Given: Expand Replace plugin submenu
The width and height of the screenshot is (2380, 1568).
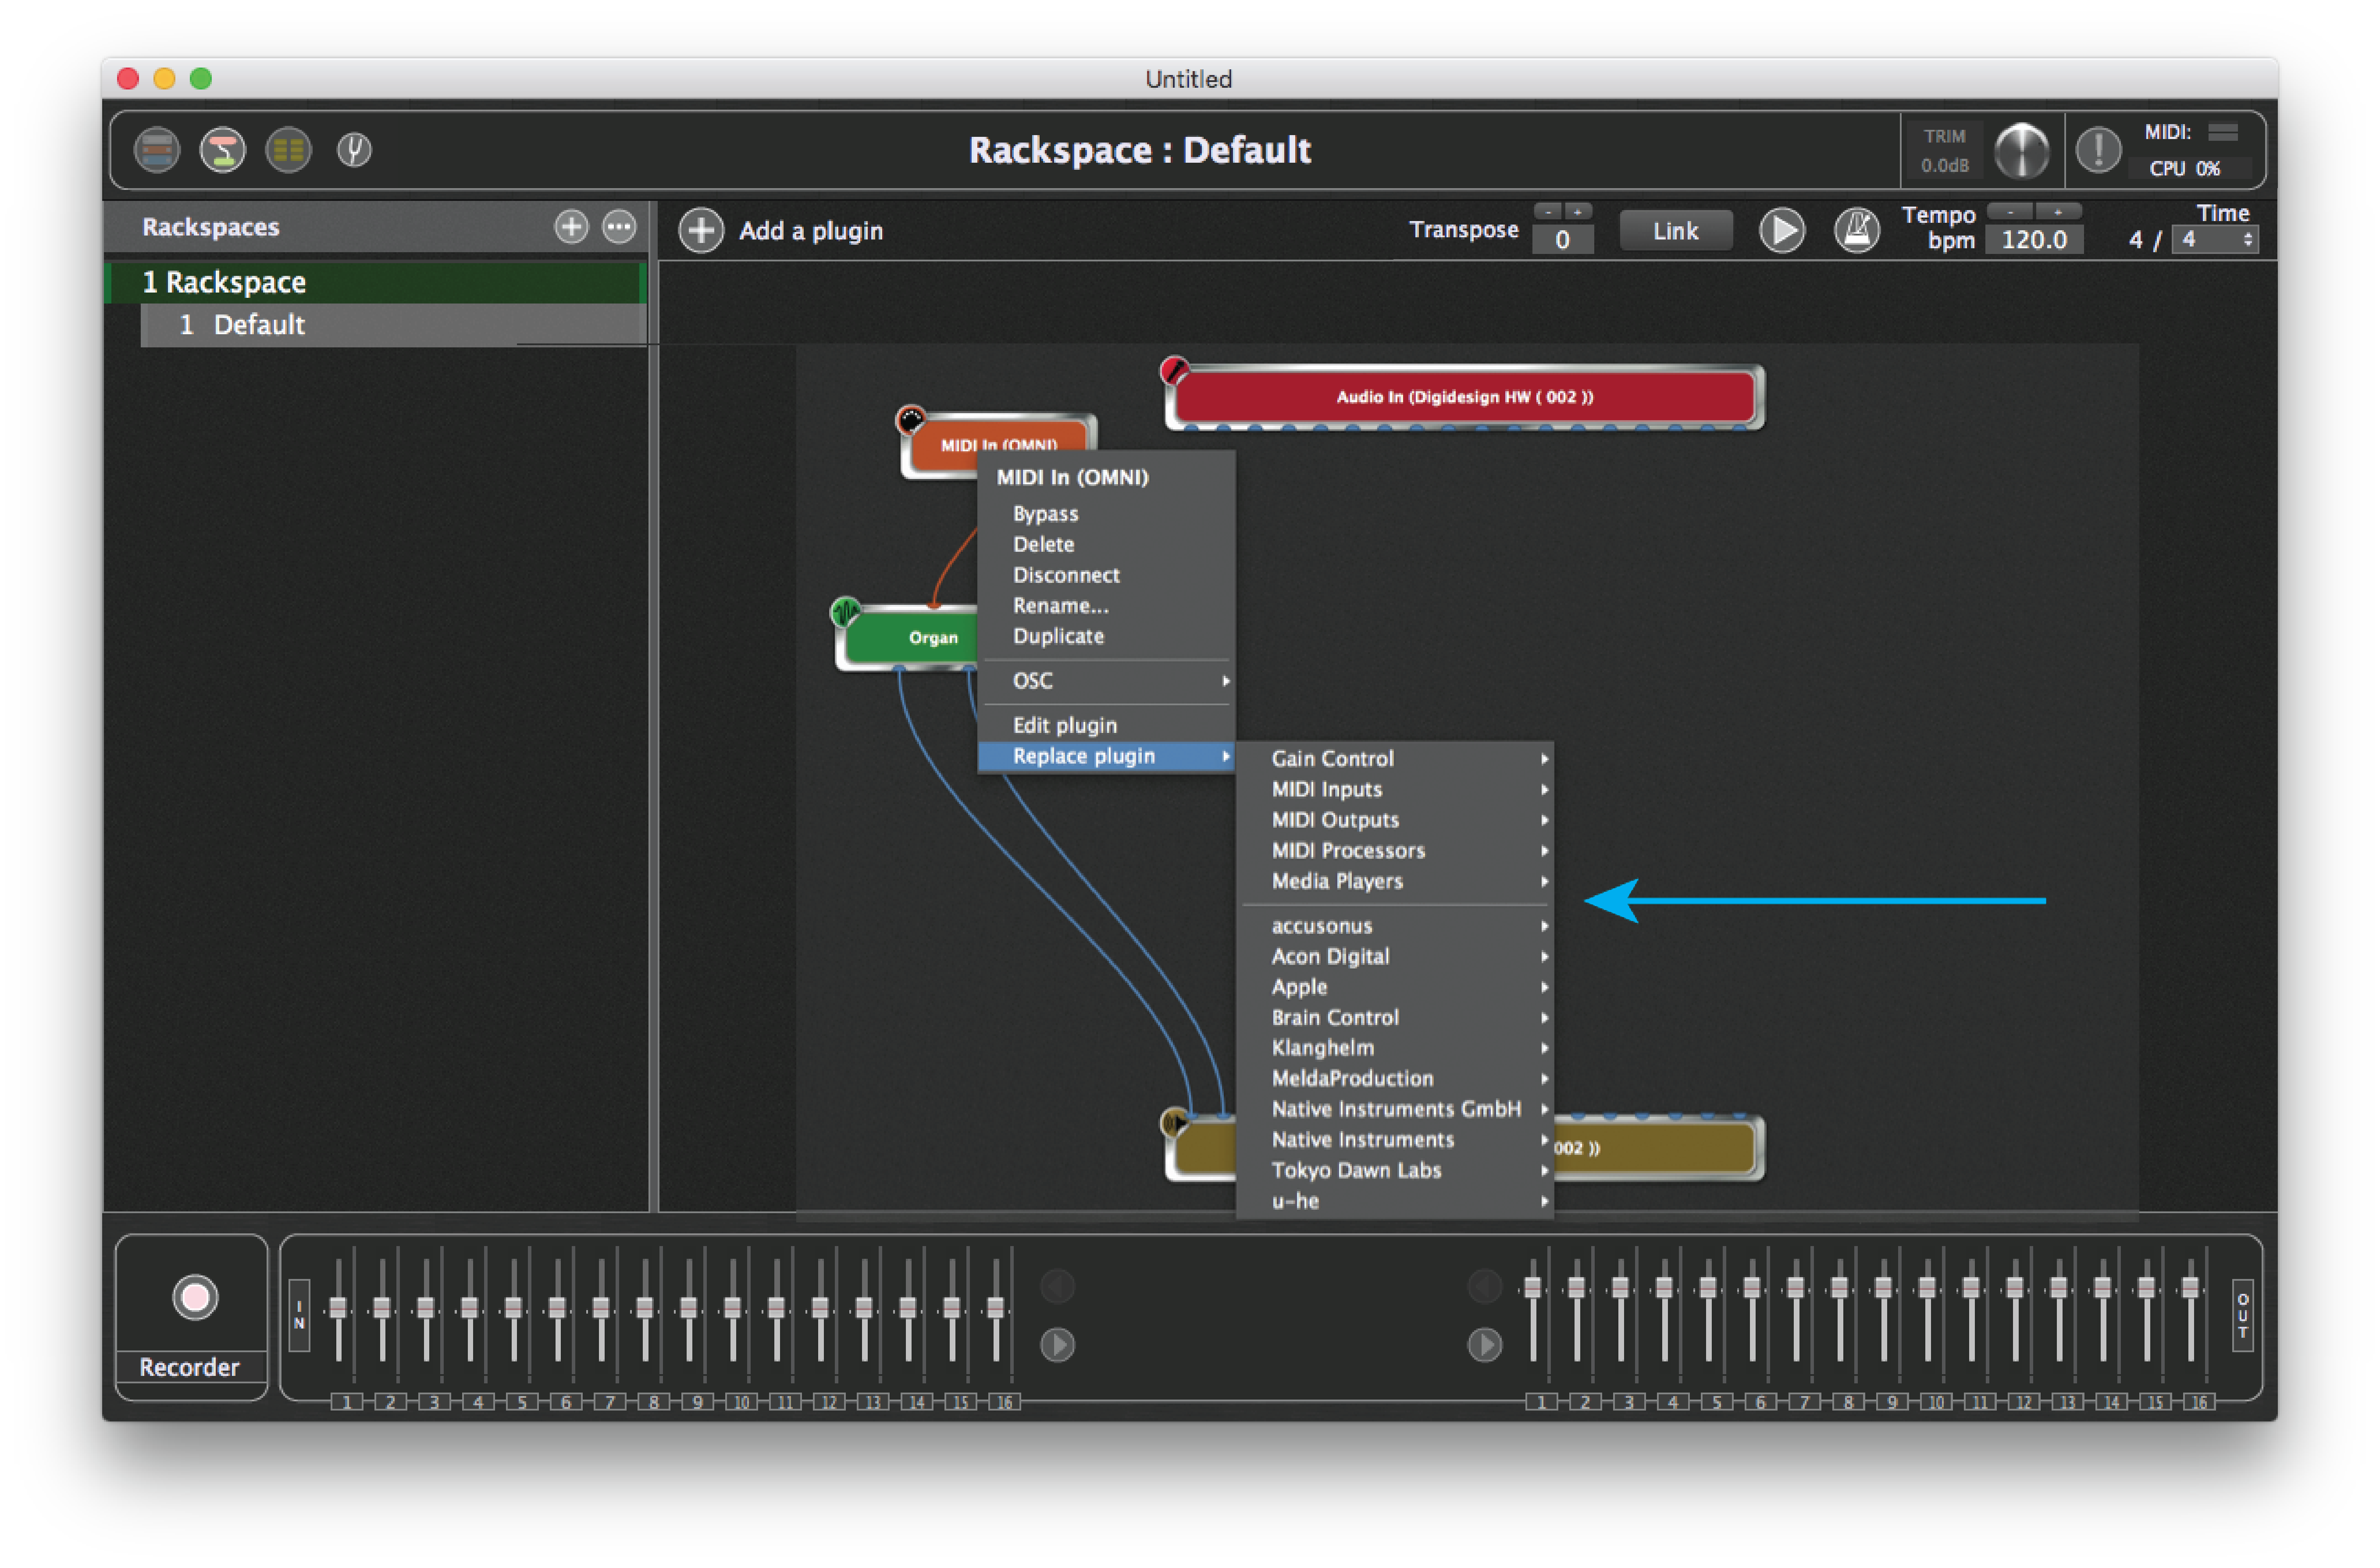Looking at the screenshot, I should [1106, 756].
